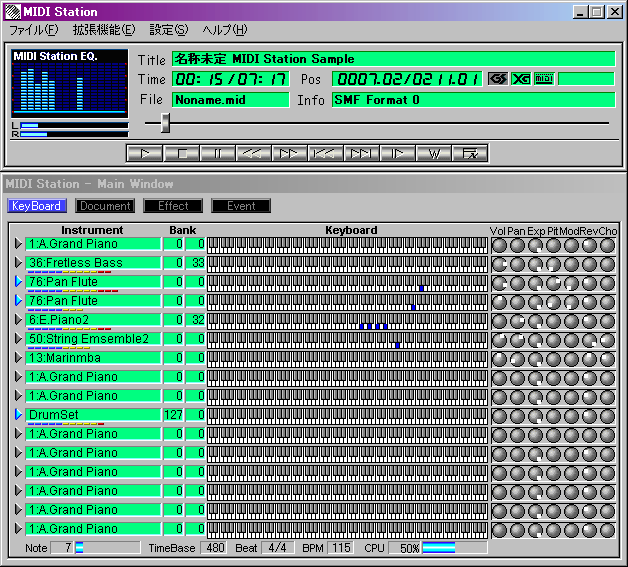The height and width of the screenshot is (567, 628).
Task: Skip to the previous track
Action: point(325,153)
